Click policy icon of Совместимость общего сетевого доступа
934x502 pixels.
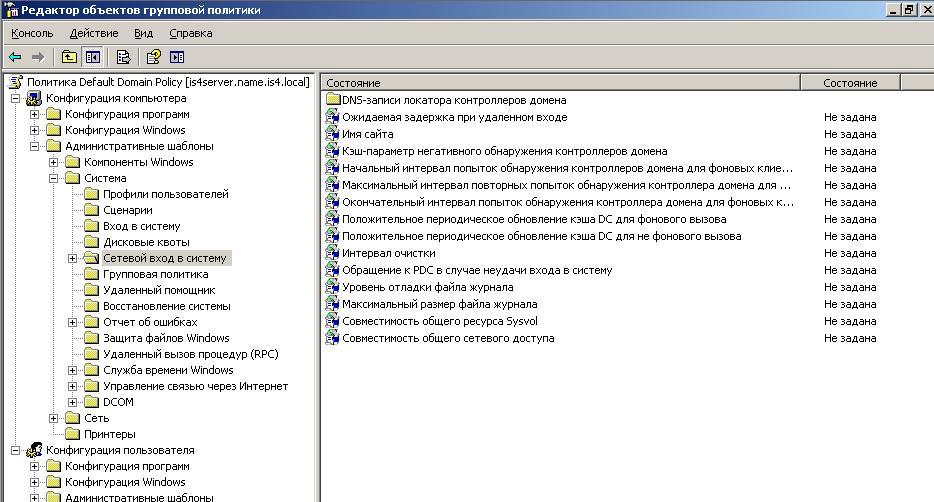pos(332,338)
